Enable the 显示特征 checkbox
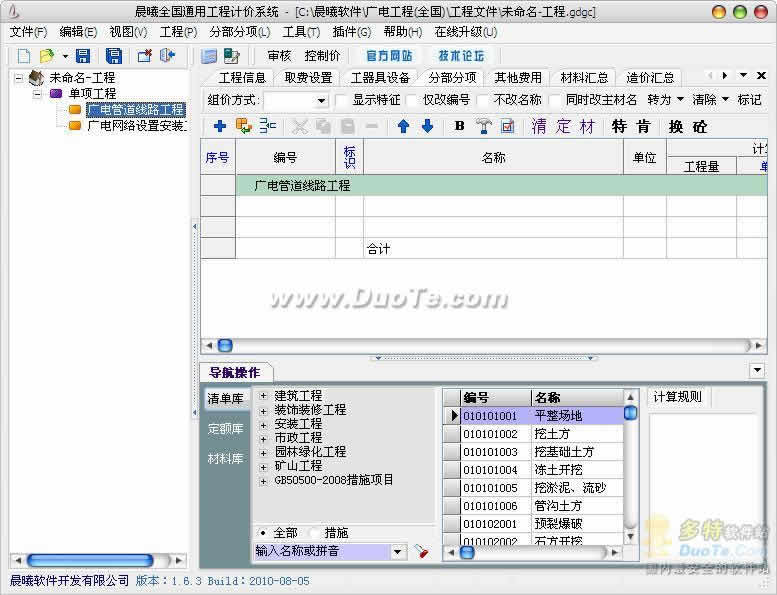777x595 pixels. [343, 100]
